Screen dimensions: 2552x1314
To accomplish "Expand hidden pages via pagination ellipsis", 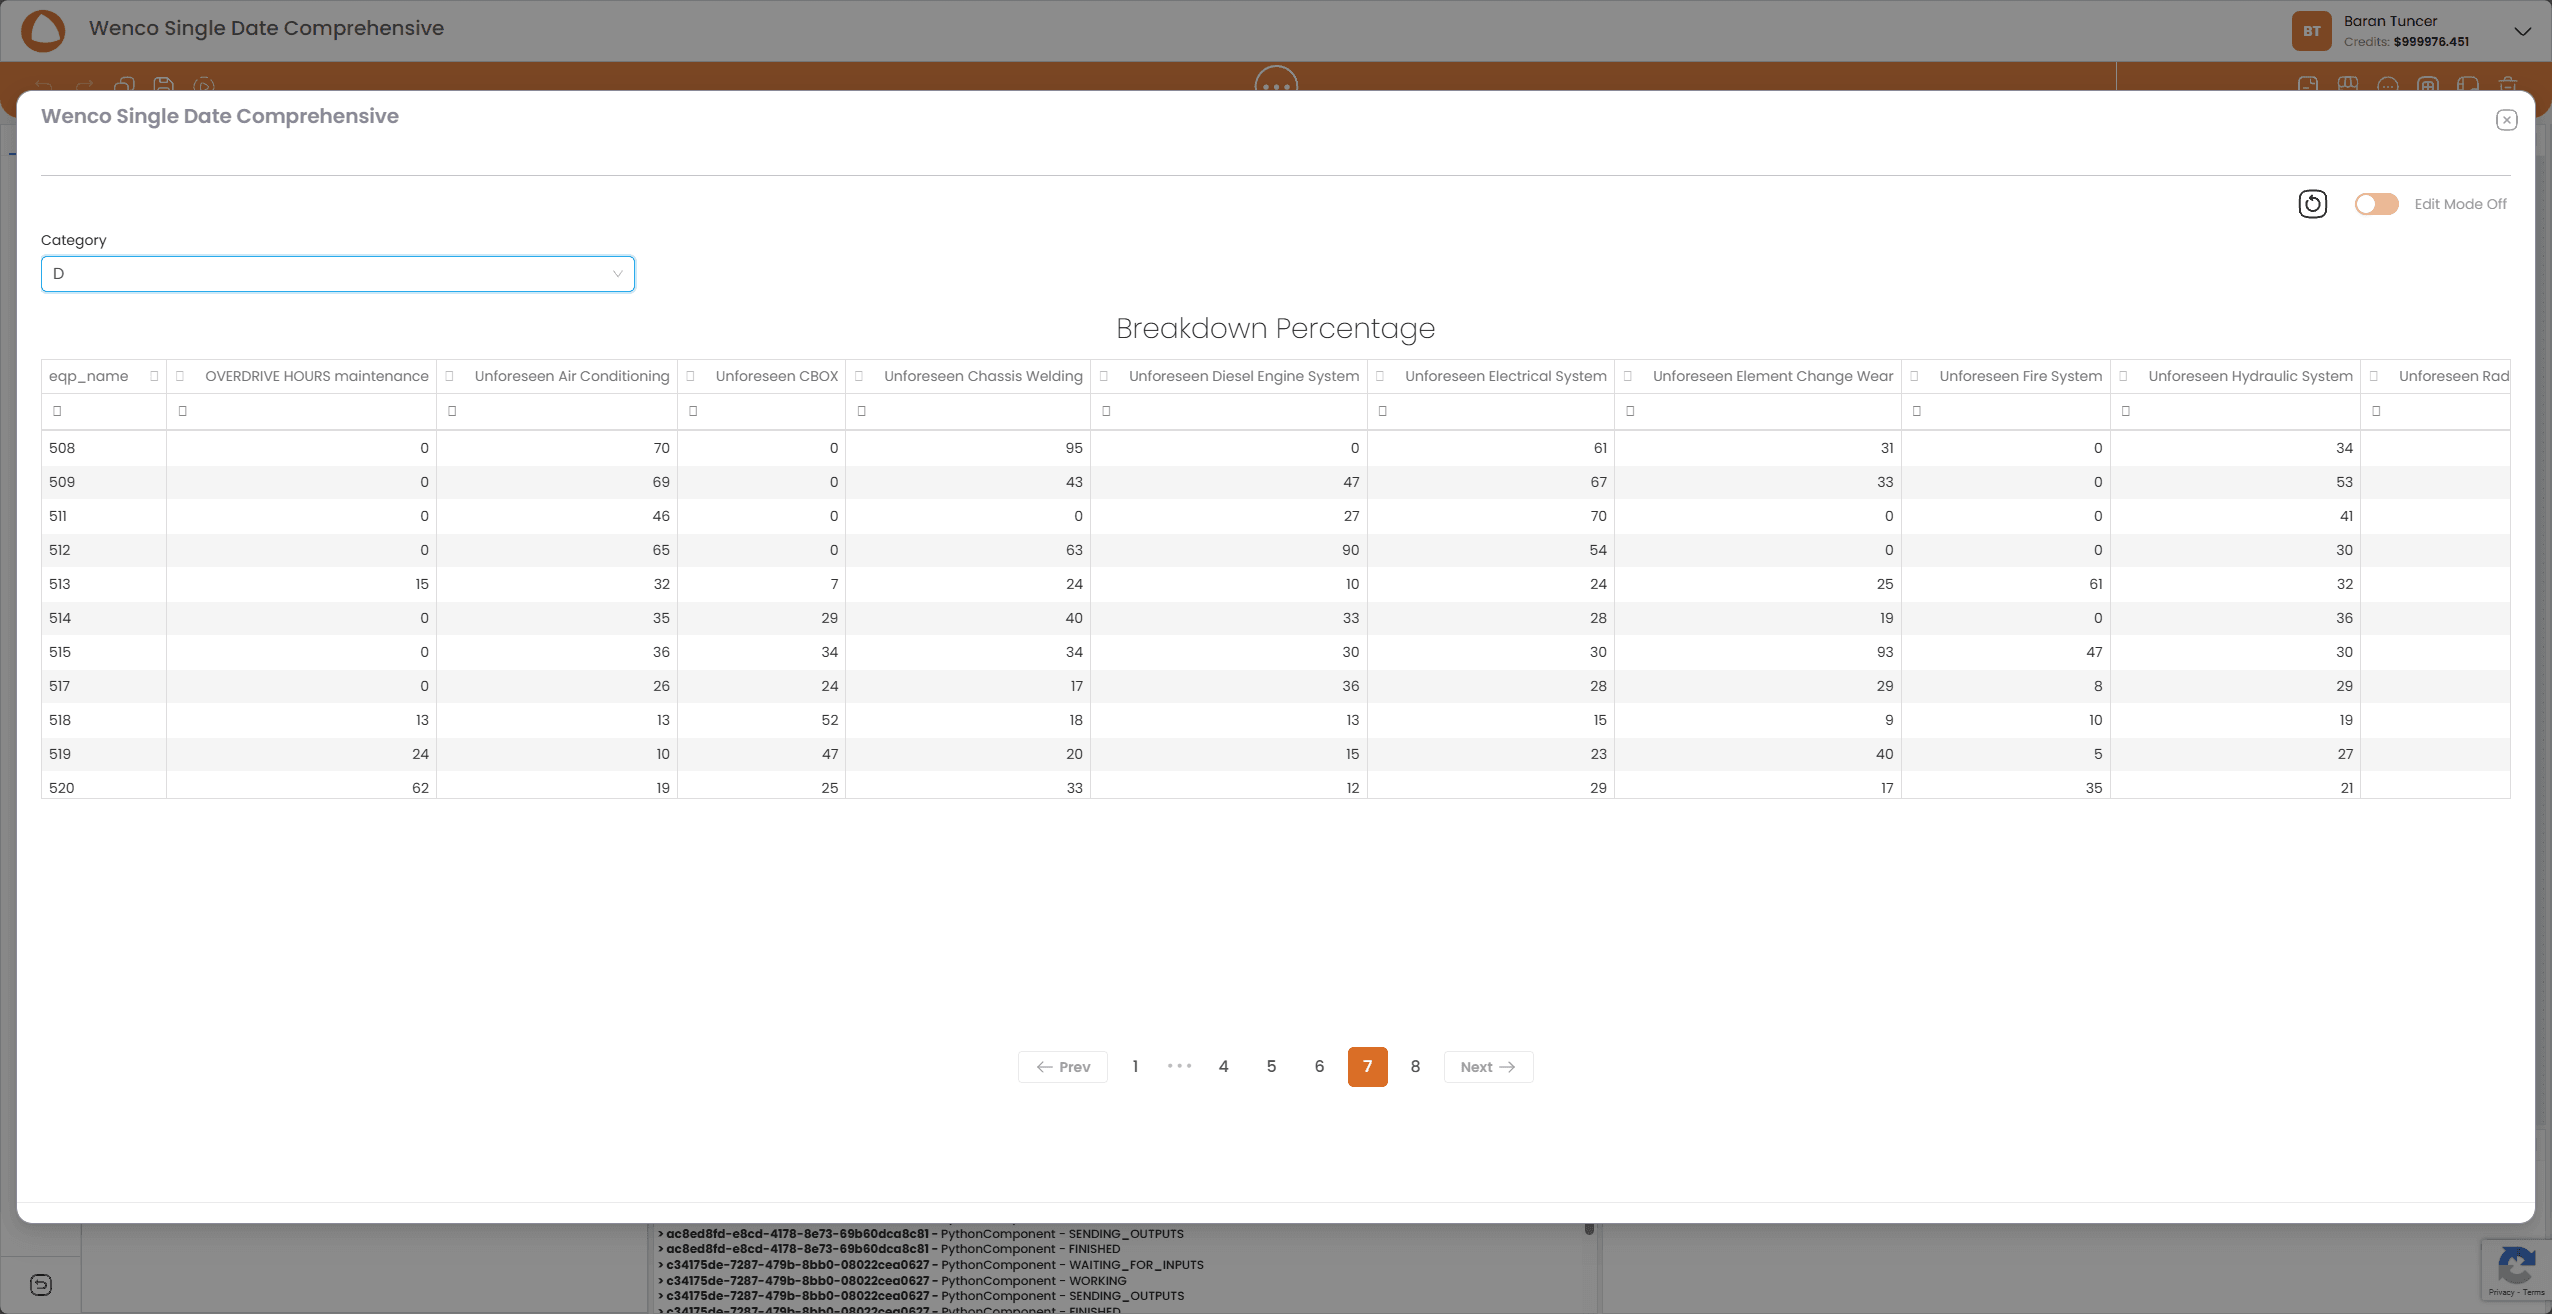I will [x=1180, y=1066].
